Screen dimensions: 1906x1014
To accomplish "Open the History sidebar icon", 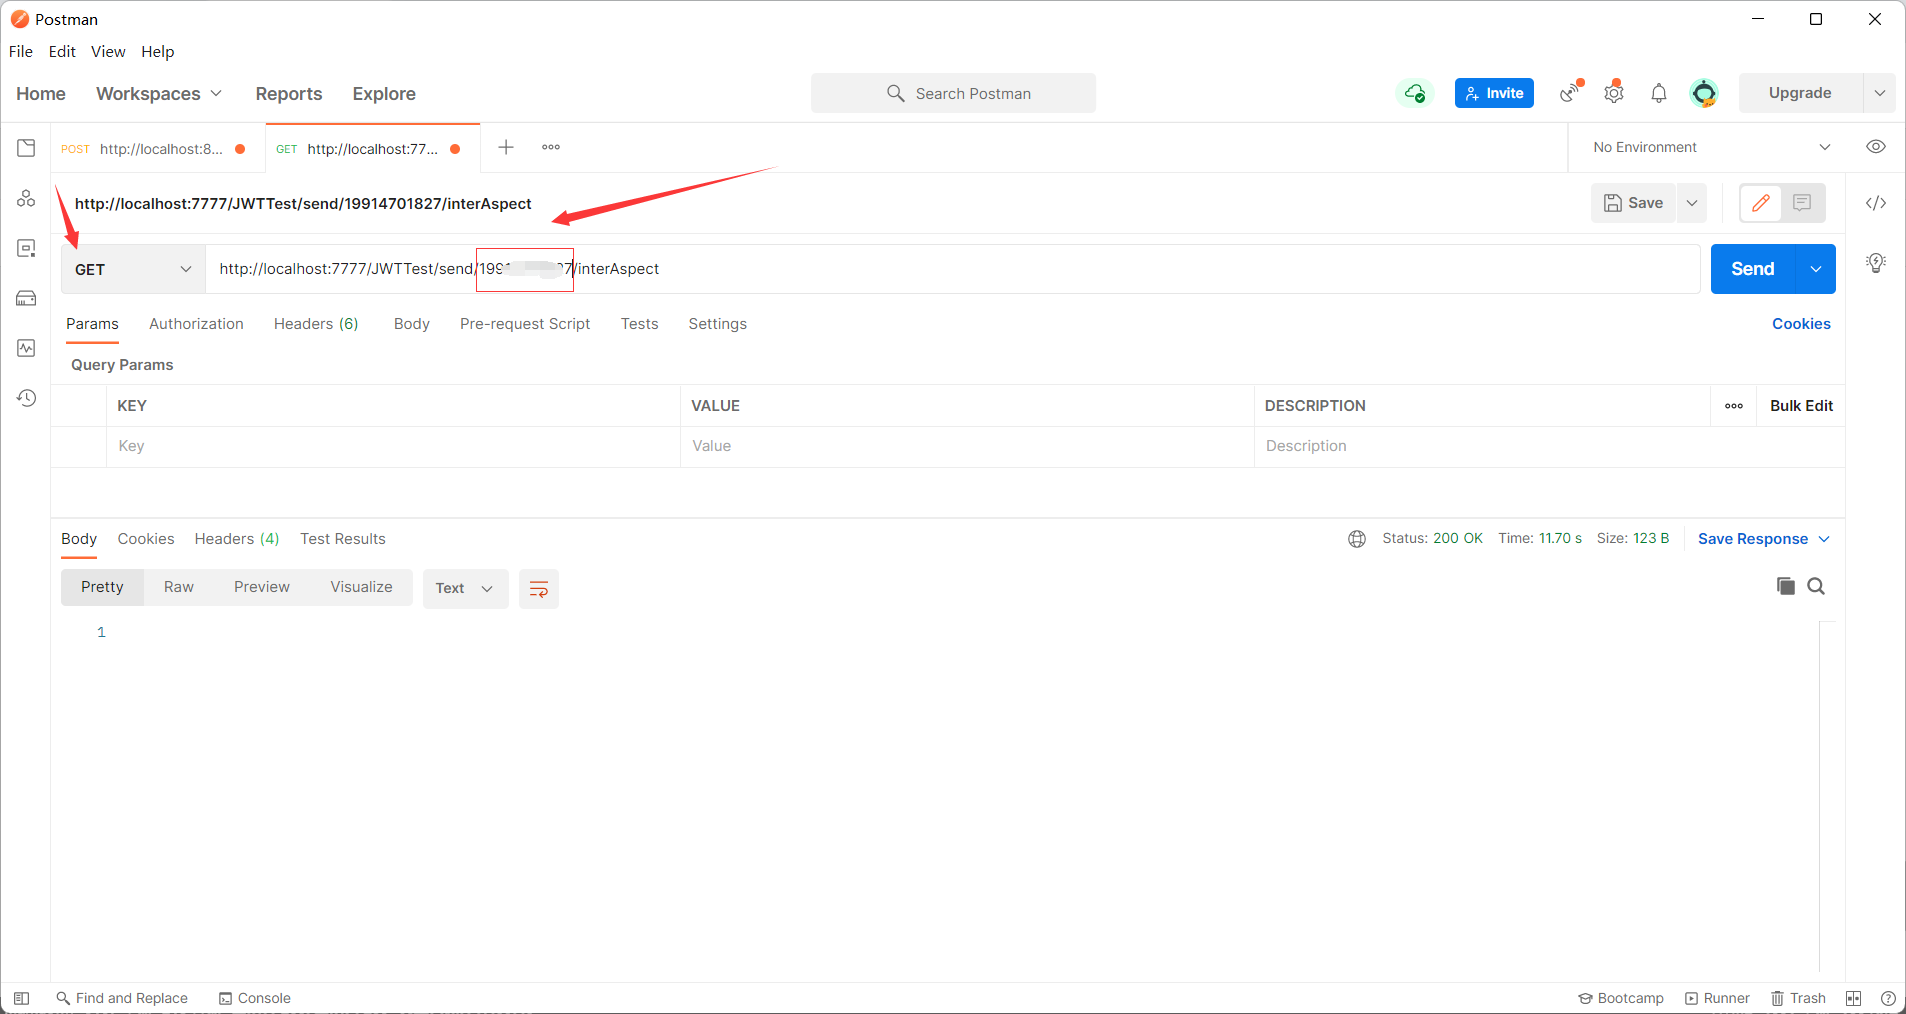I will (x=26, y=398).
